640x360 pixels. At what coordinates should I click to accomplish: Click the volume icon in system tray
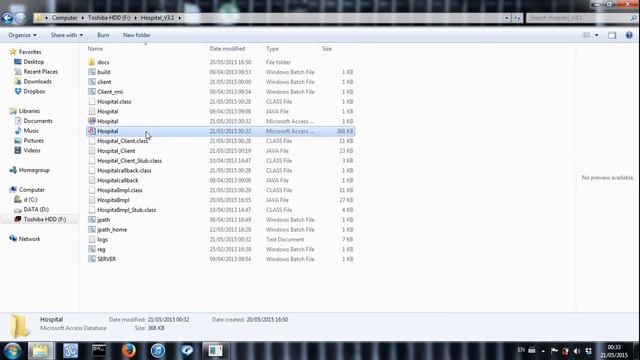click(577, 351)
